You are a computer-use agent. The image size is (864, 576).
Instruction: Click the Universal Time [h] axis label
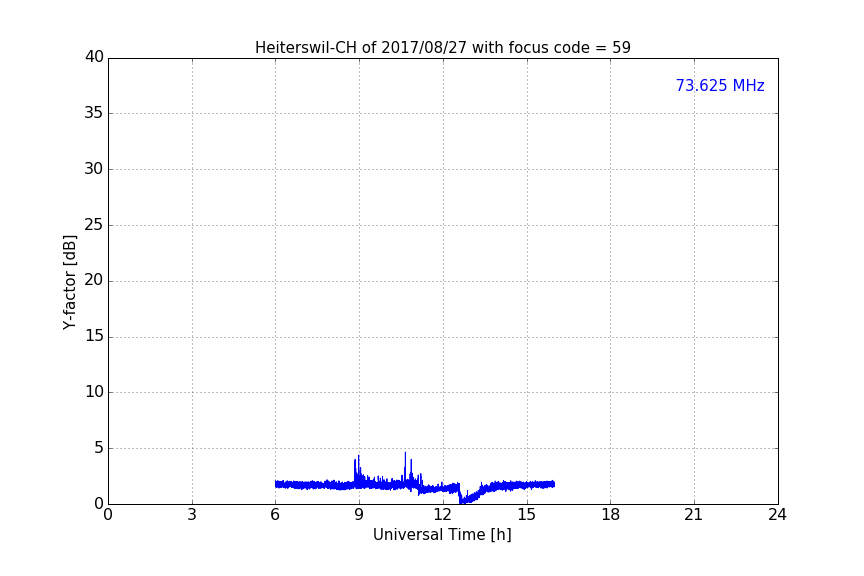442,535
